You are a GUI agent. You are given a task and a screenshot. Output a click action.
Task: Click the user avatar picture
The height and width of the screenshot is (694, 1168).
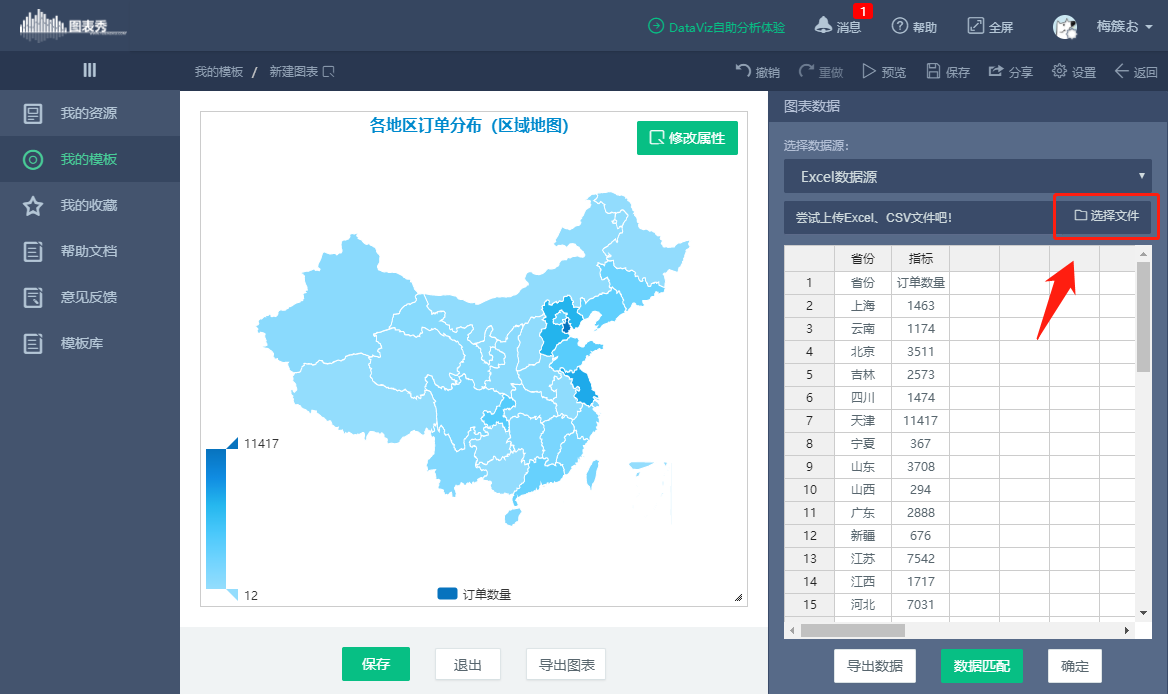pos(1064,27)
